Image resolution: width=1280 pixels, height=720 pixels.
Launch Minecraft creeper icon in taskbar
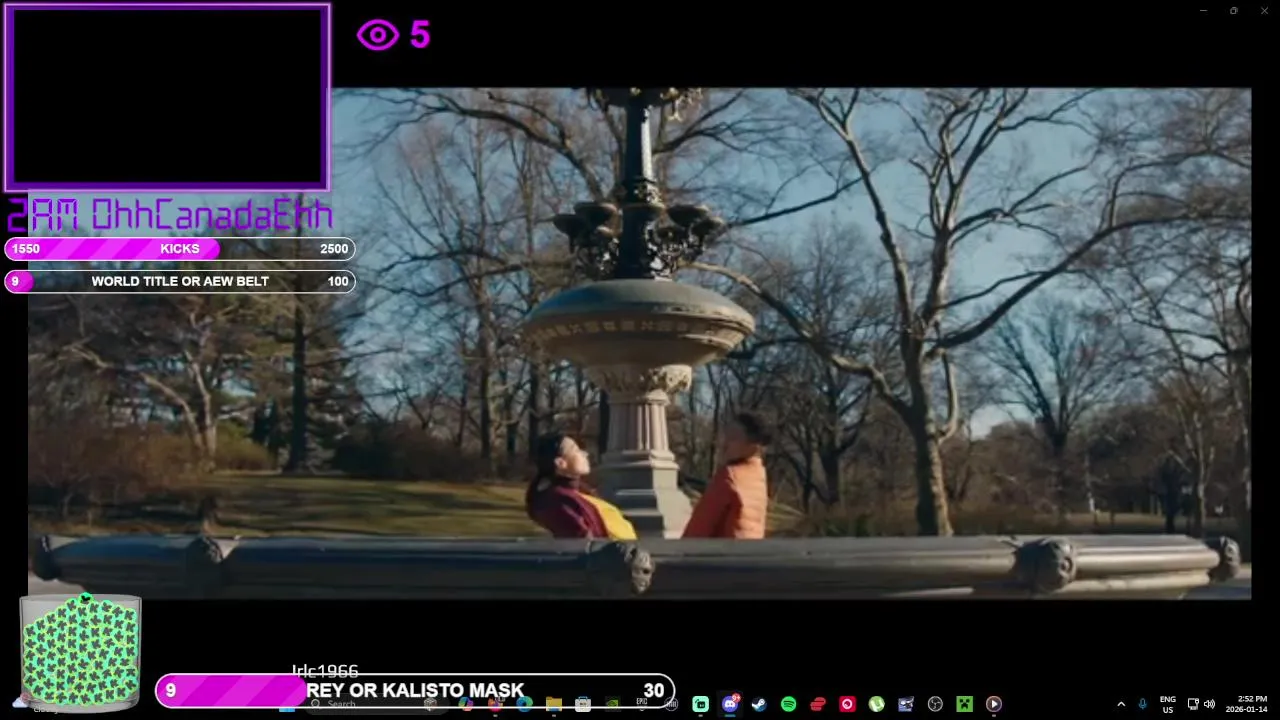pyautogui.click(x=964, y=704)
